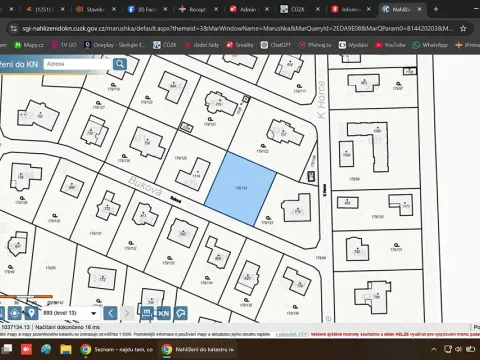Open the WhatsApp bookmark

(x=430, y=45)
